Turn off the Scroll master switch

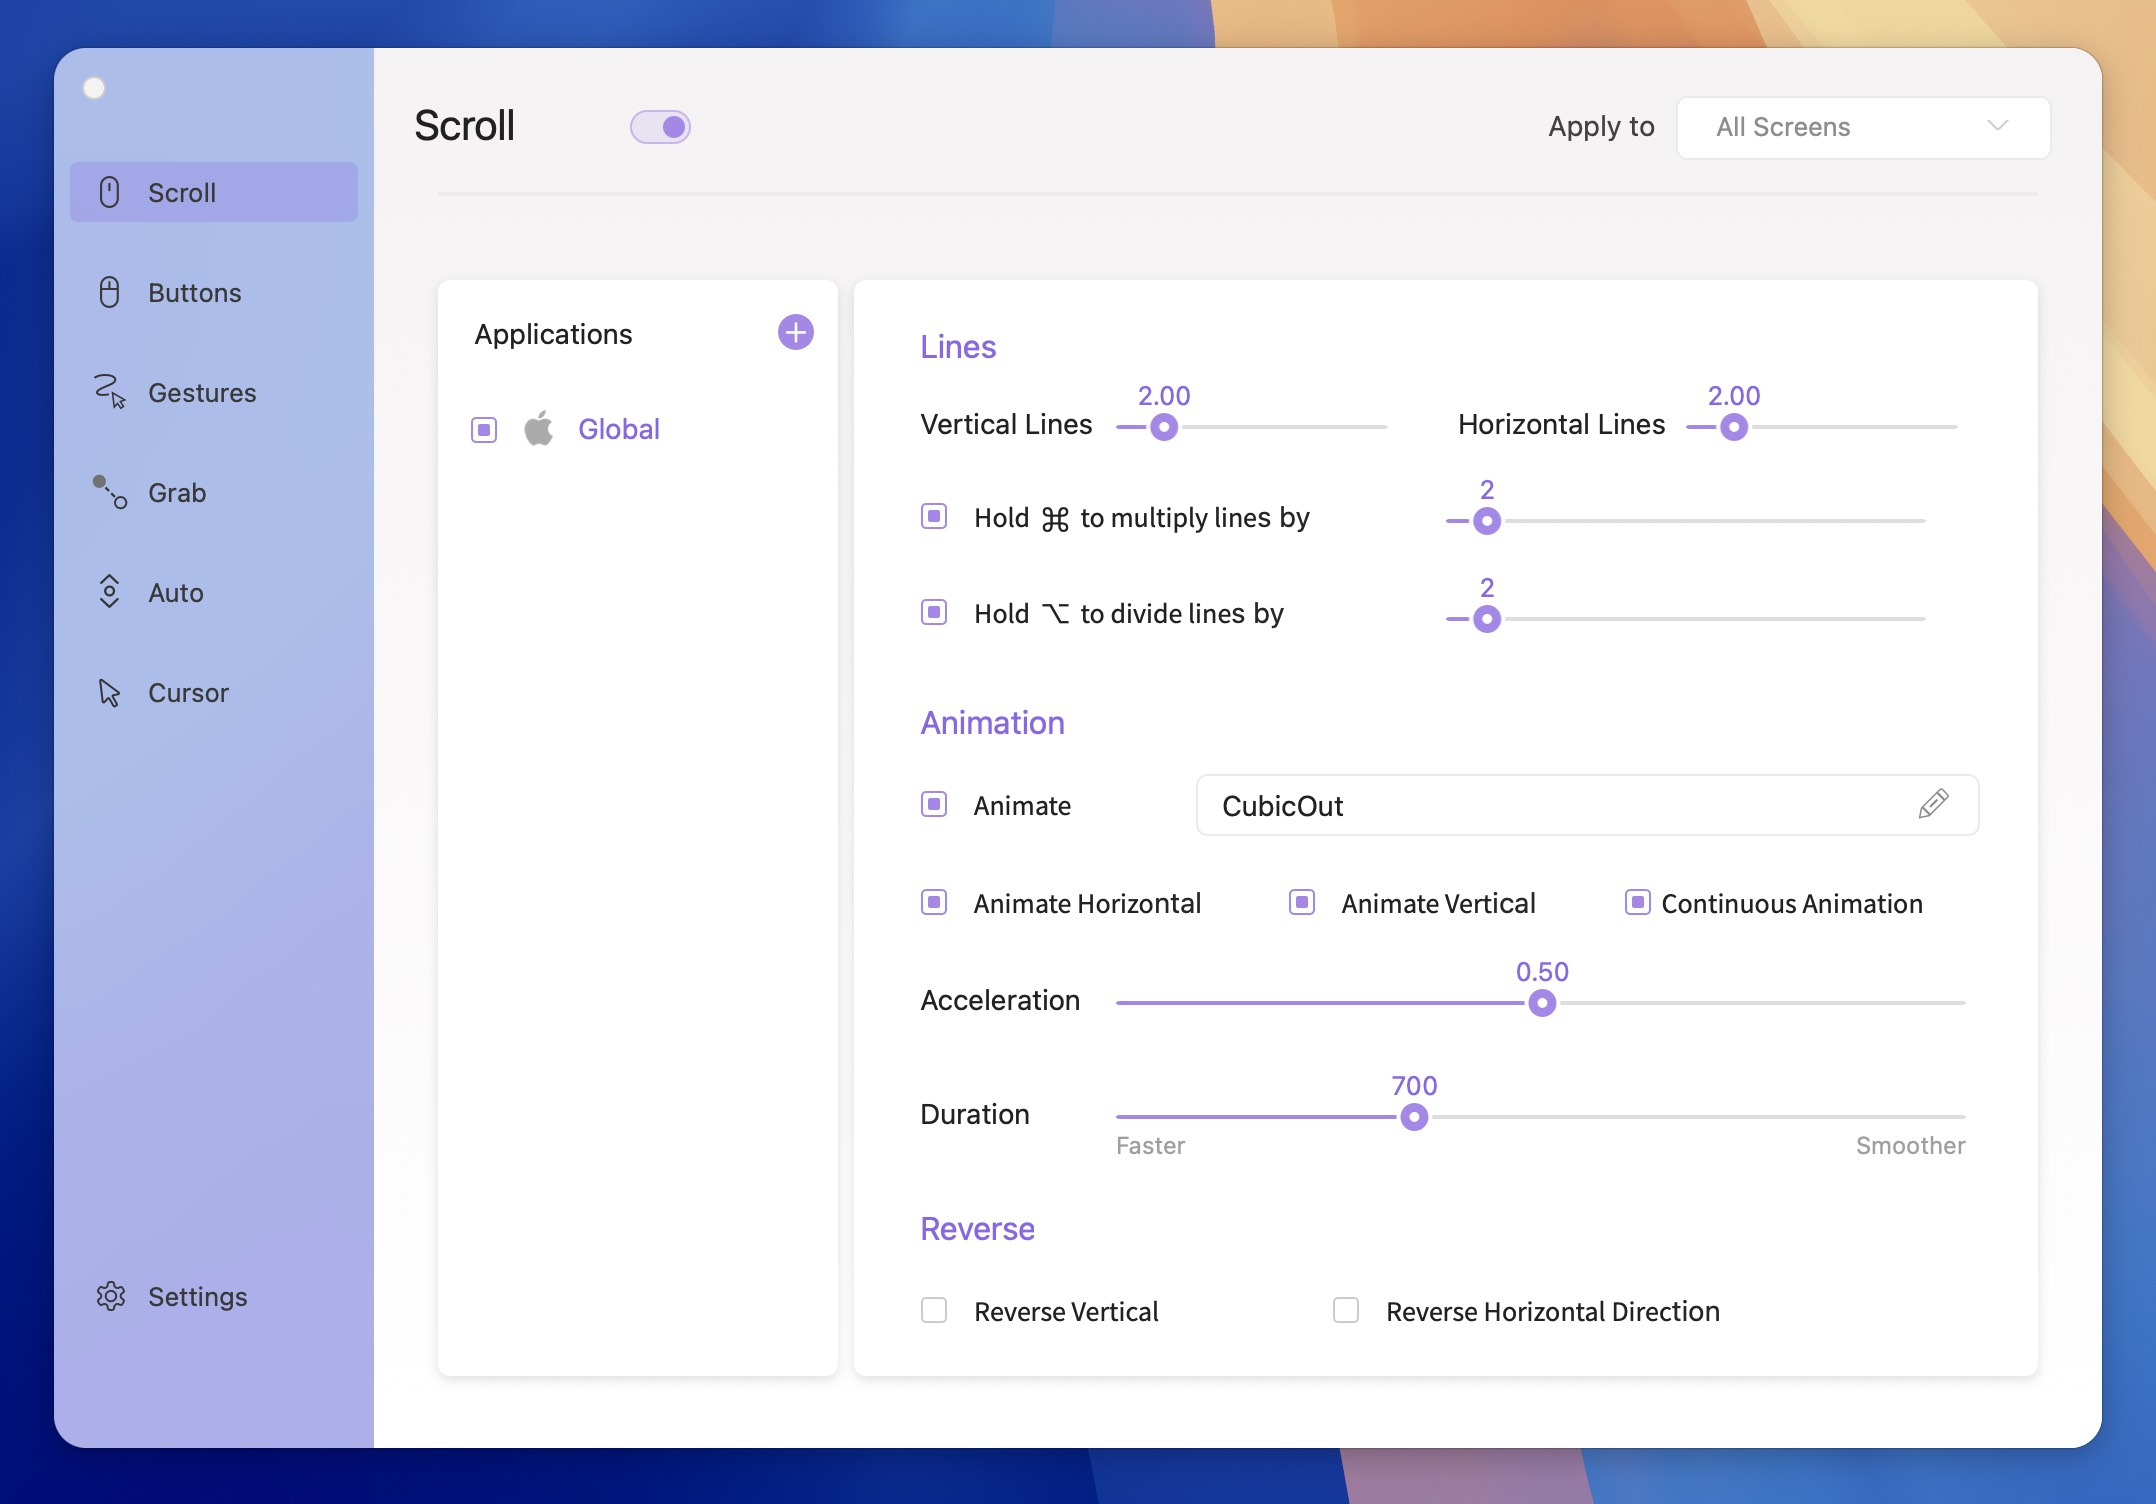[660, 127]
